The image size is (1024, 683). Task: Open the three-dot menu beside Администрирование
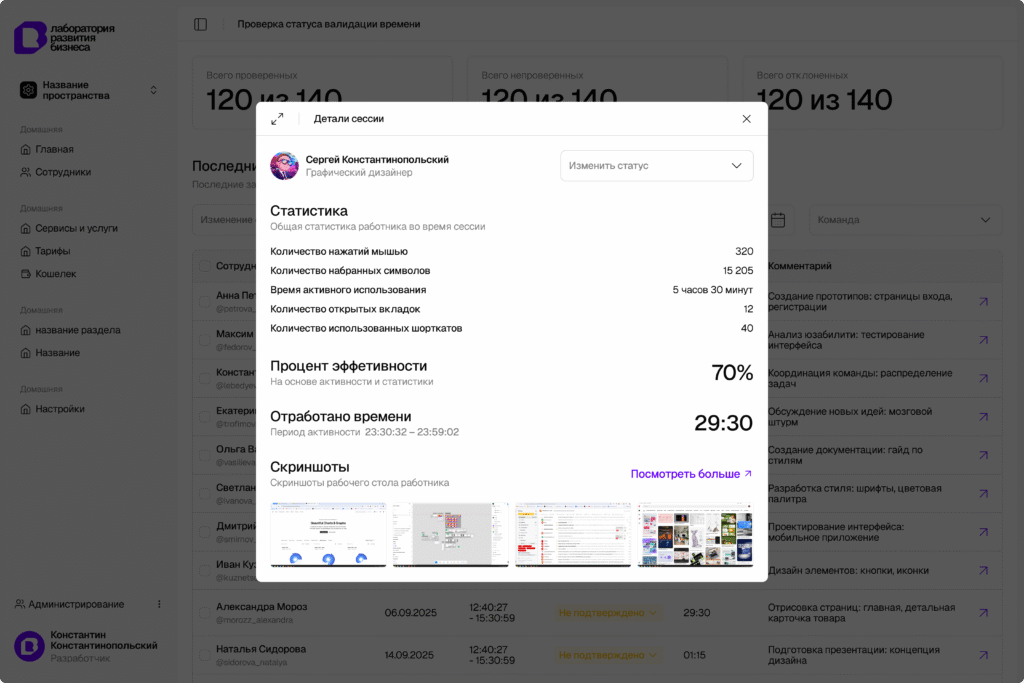click(159, 604)
